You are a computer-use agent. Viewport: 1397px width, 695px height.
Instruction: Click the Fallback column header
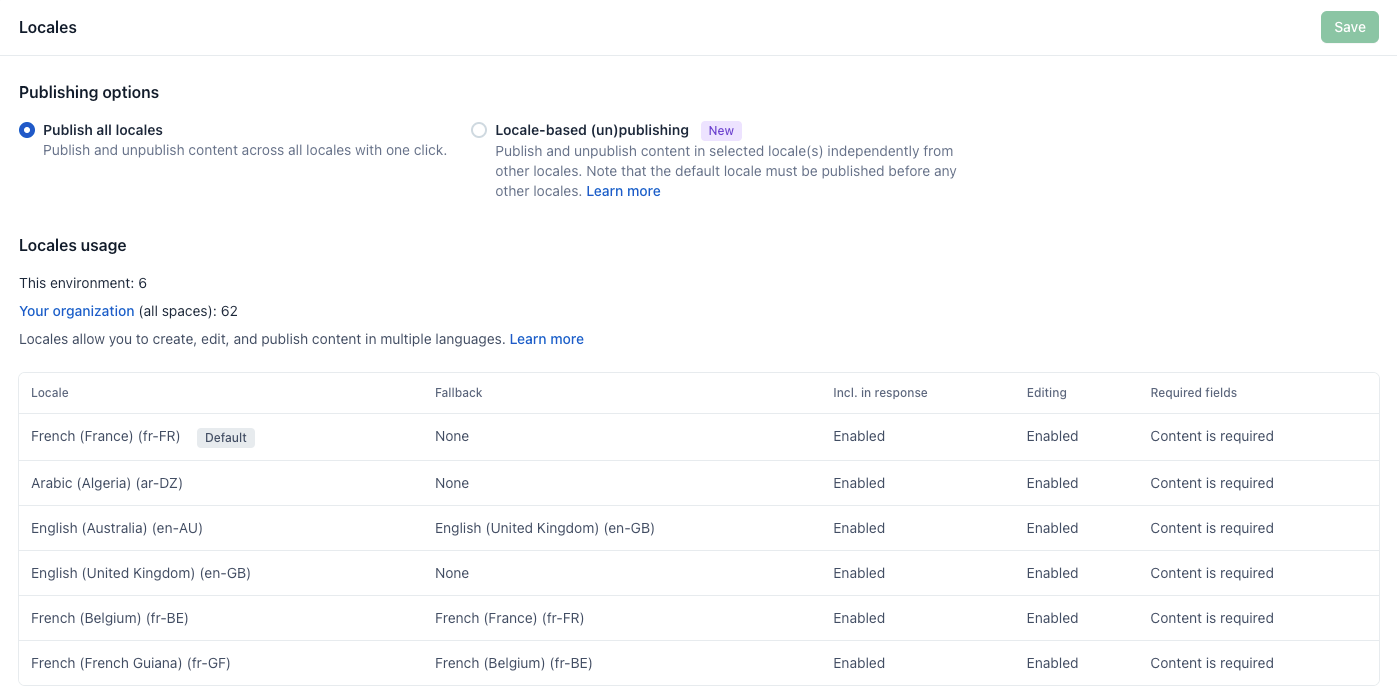[458, 393]
